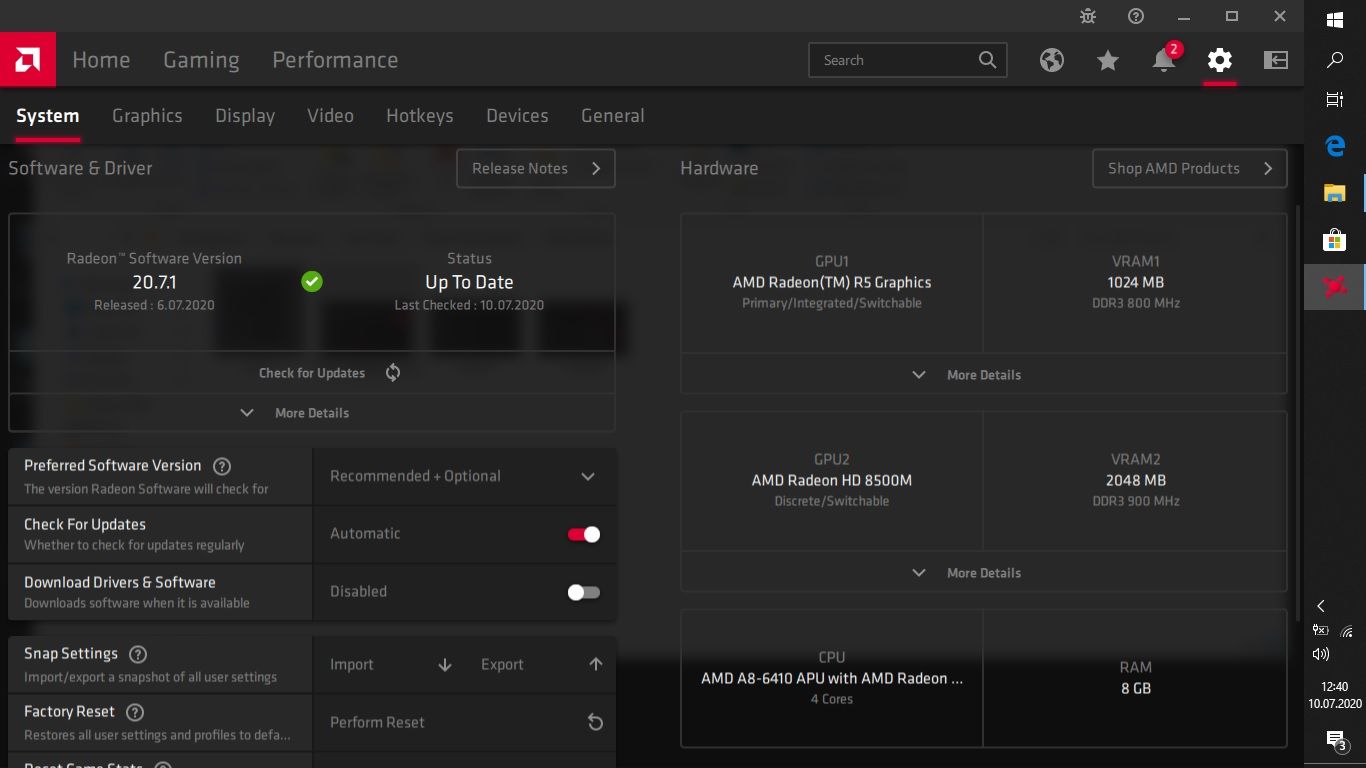Click Import snapshot button
Image resolution: width=1366 pixels, height=768 pixels.
(x=391, y=665)
